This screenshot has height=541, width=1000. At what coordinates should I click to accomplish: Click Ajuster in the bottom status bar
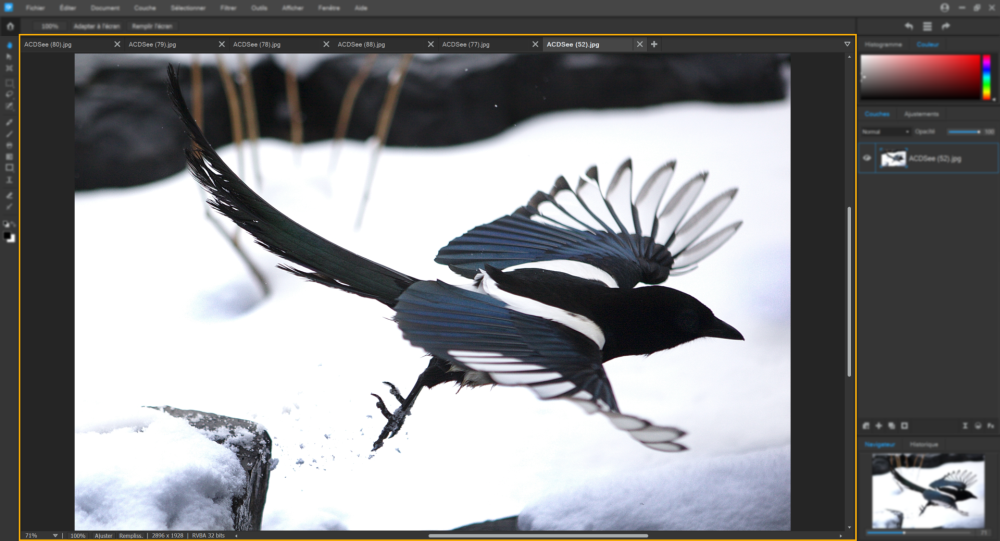103,536
